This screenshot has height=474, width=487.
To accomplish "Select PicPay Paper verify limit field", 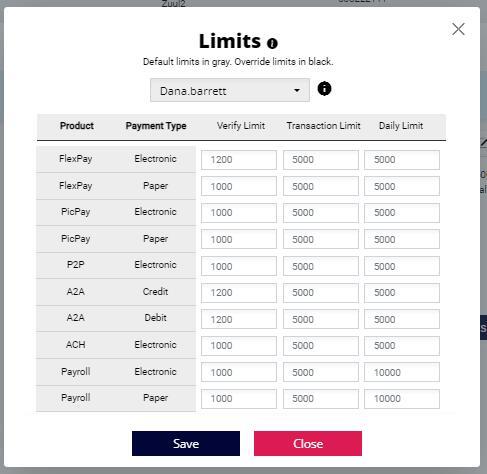I will (x=239, y=239).
